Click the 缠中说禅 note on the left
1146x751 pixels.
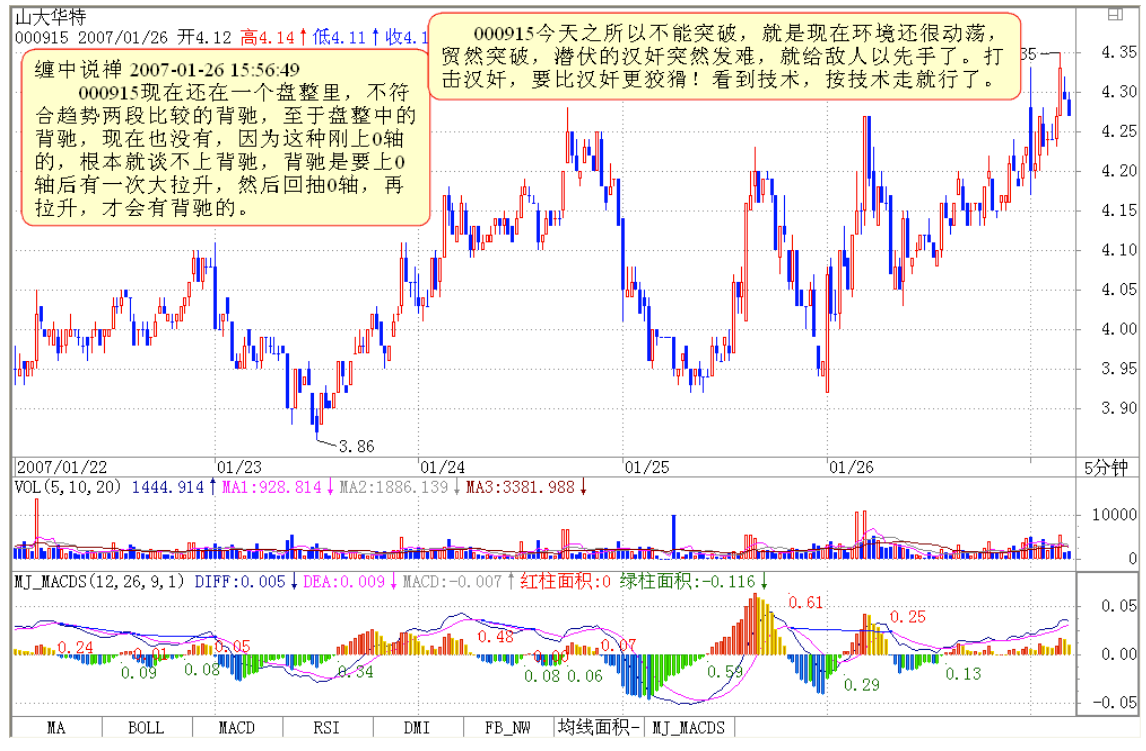point(226,138)
